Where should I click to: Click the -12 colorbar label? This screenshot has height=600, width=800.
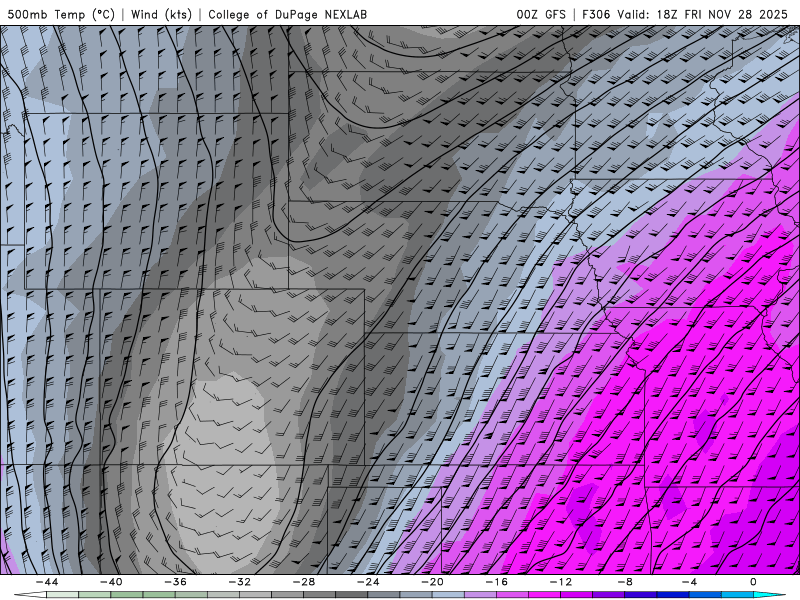click(x=561, y=582)
